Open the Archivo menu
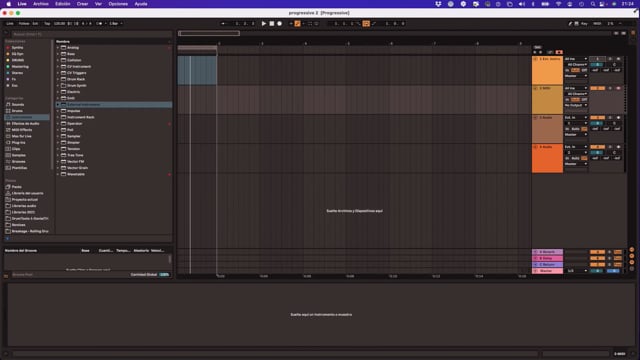 40,4
